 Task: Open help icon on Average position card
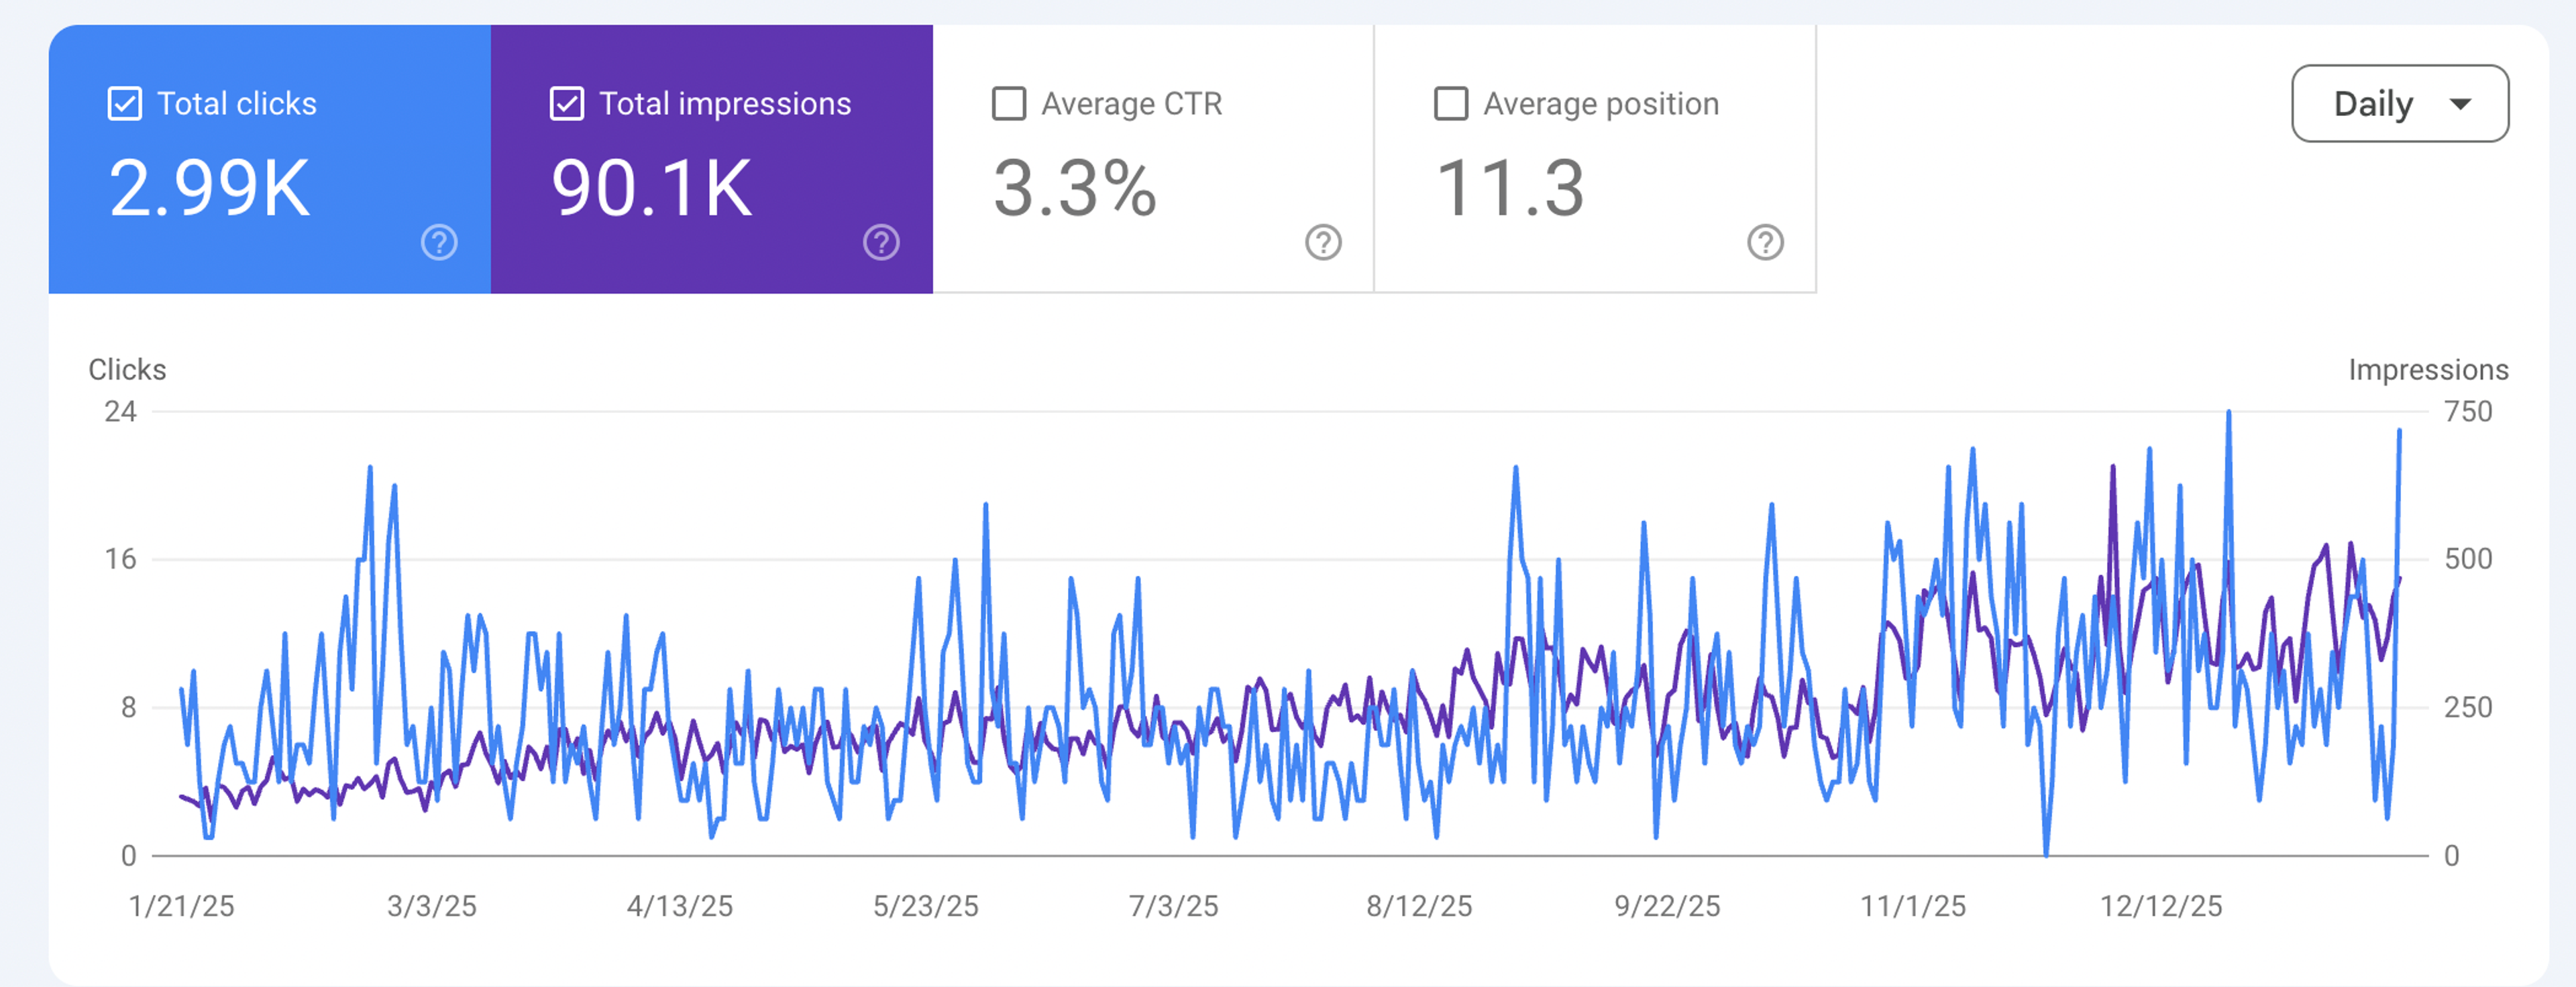pos(1765,242)
